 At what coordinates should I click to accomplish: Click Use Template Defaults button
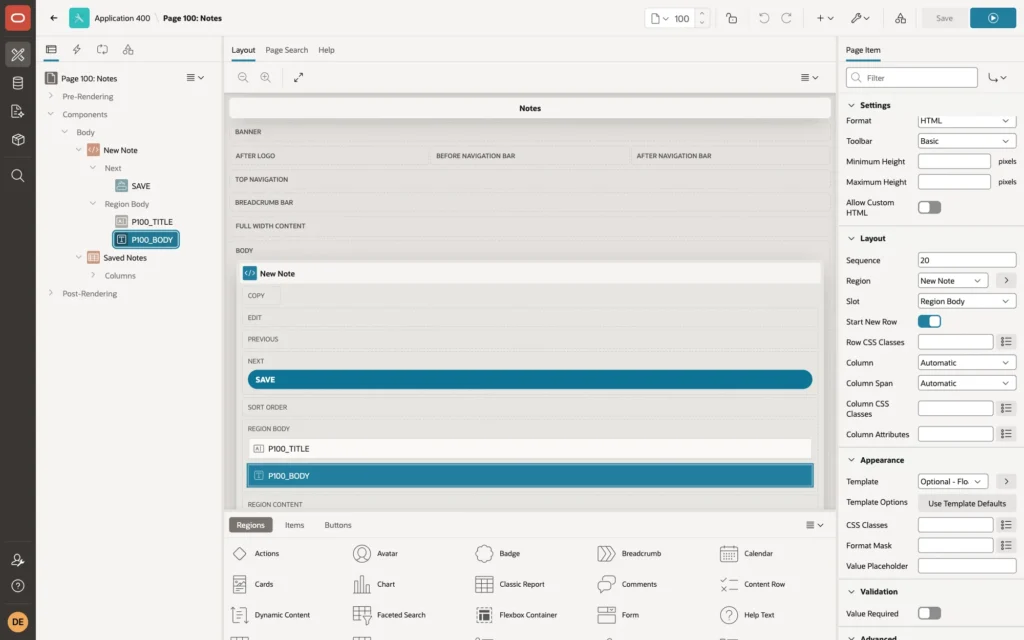point(967,504)
